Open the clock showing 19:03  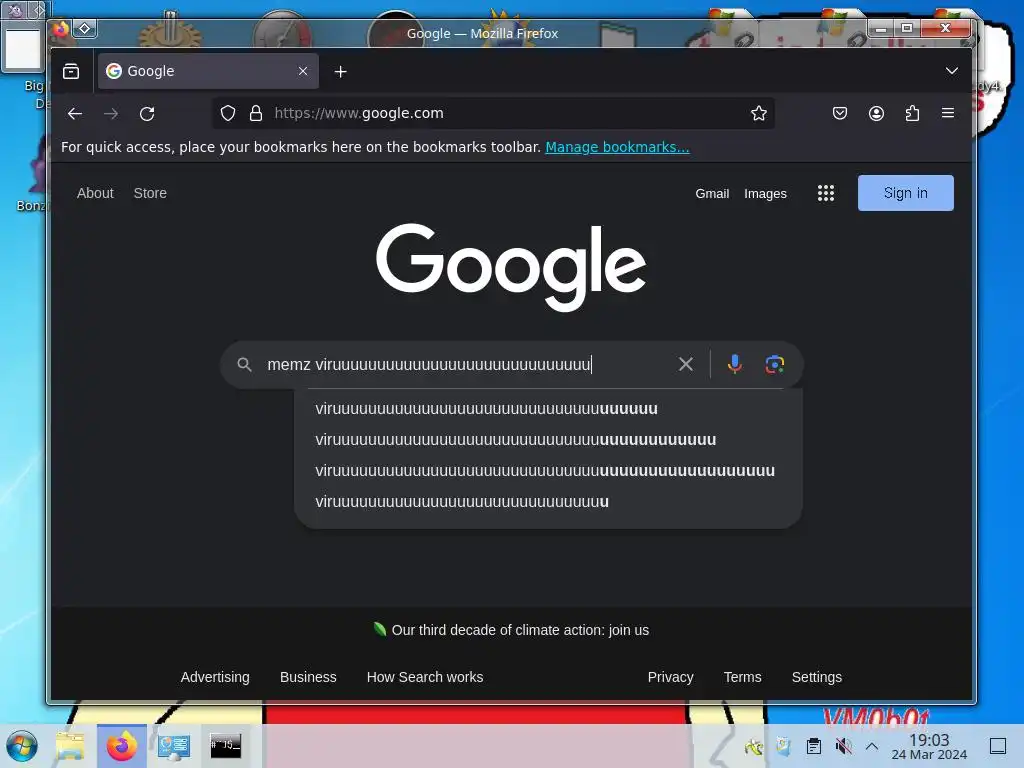(x=929, y=746)
